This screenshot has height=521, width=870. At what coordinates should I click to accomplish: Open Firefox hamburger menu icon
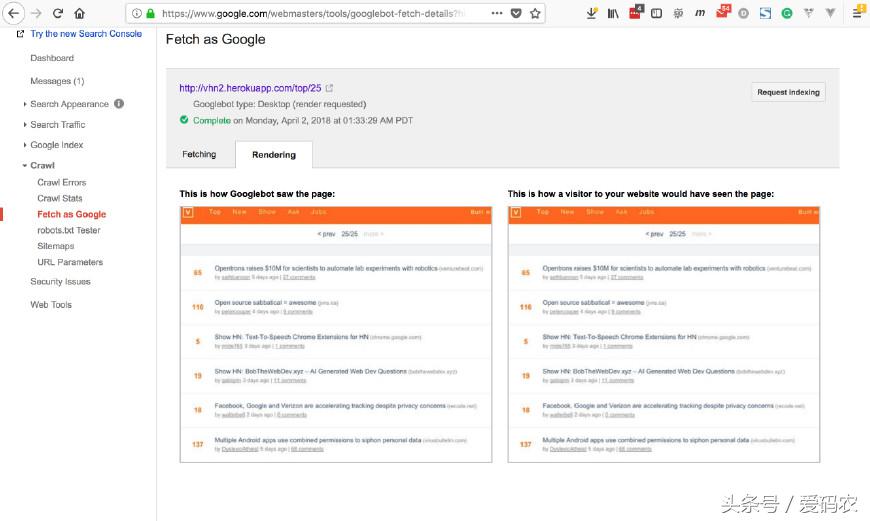(858, 13)
